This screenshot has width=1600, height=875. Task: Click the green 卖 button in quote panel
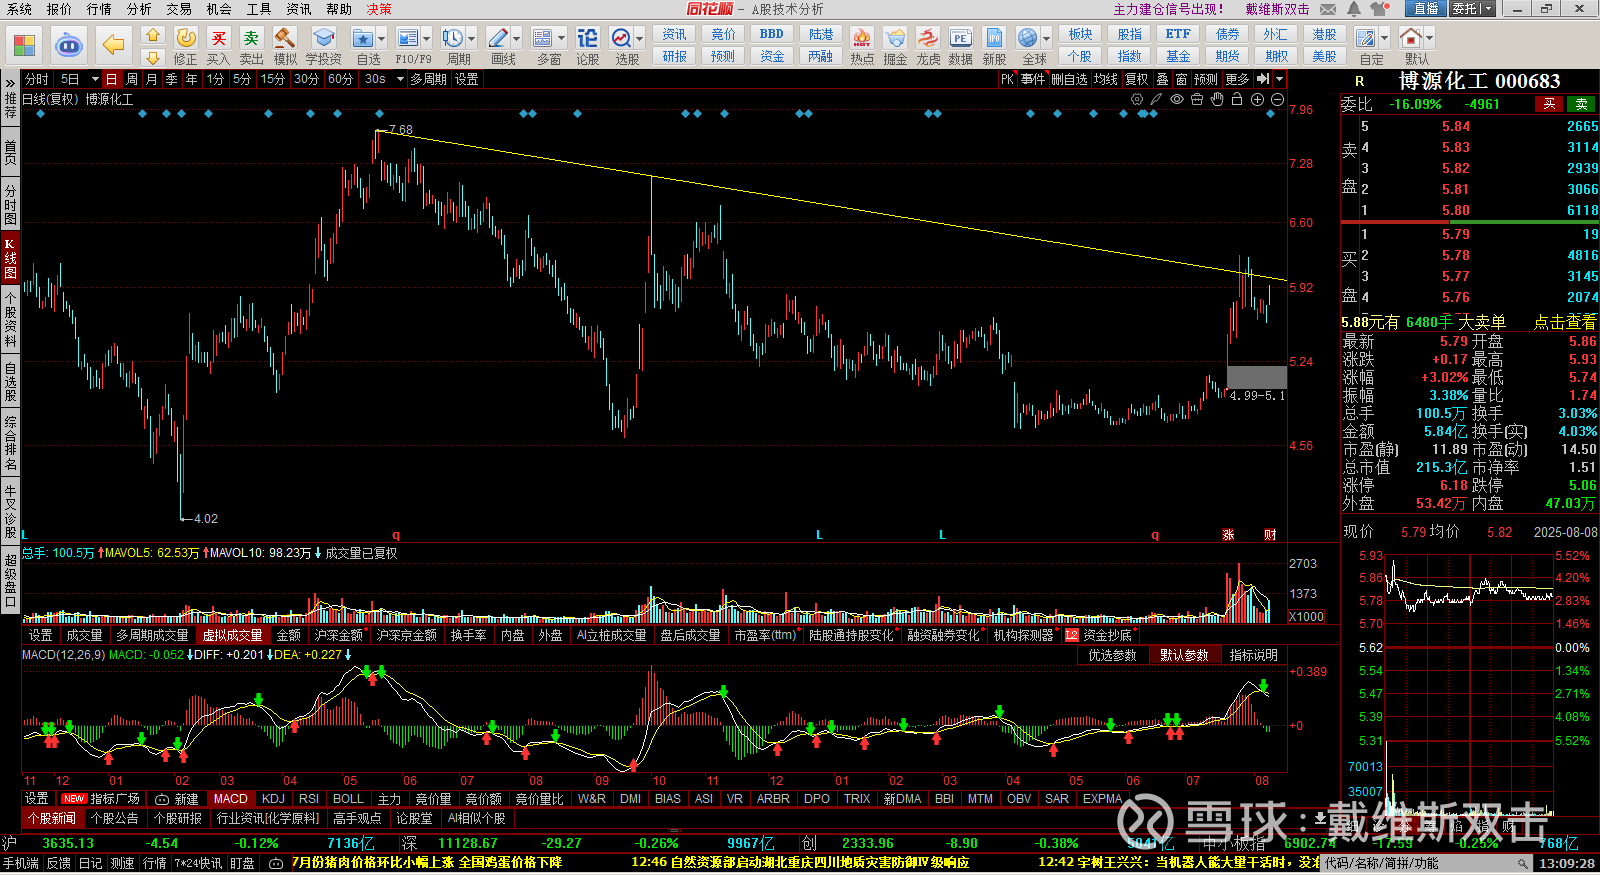(1582, 104)
